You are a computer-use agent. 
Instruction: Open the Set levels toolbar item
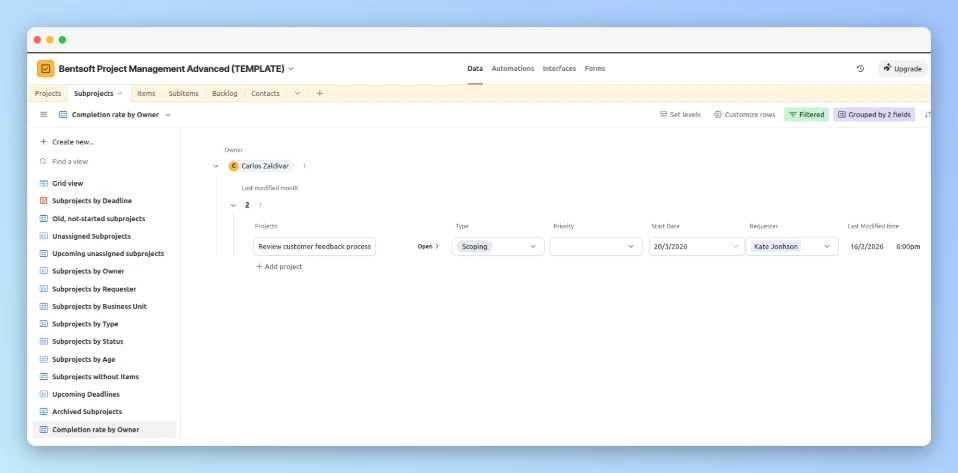(x=680, y=114)
